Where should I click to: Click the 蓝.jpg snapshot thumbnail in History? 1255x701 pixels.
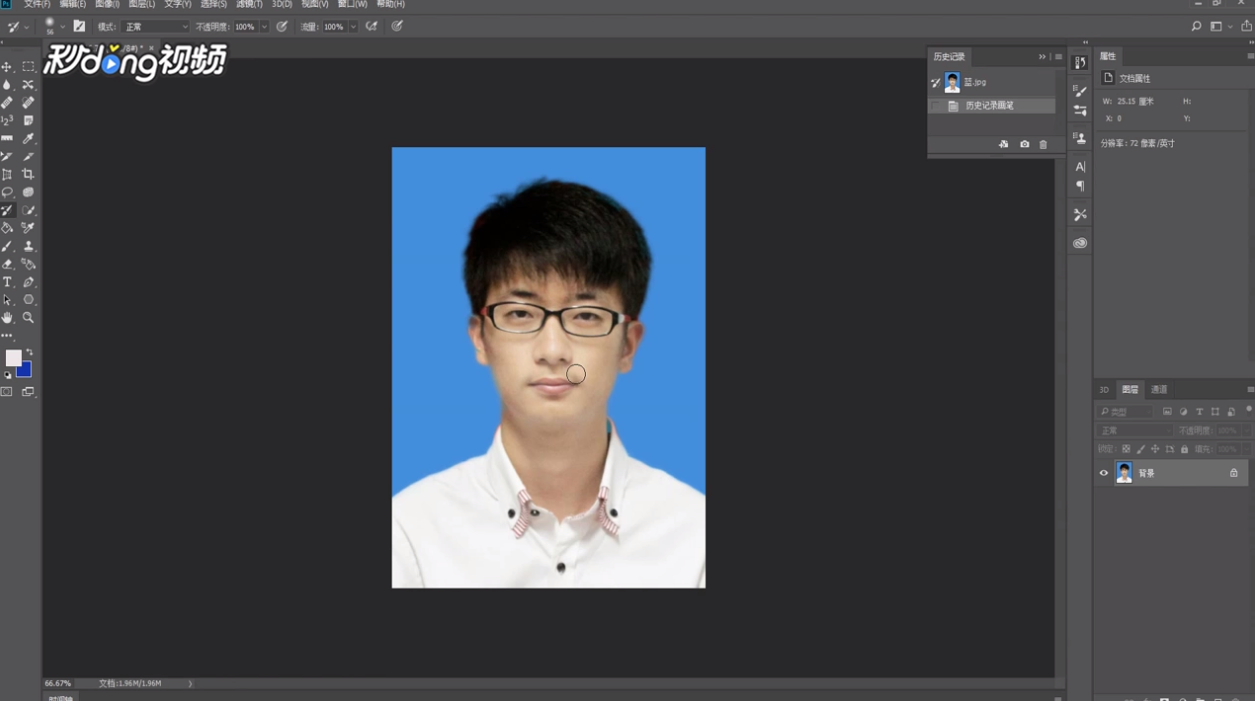tap(952, 82)
